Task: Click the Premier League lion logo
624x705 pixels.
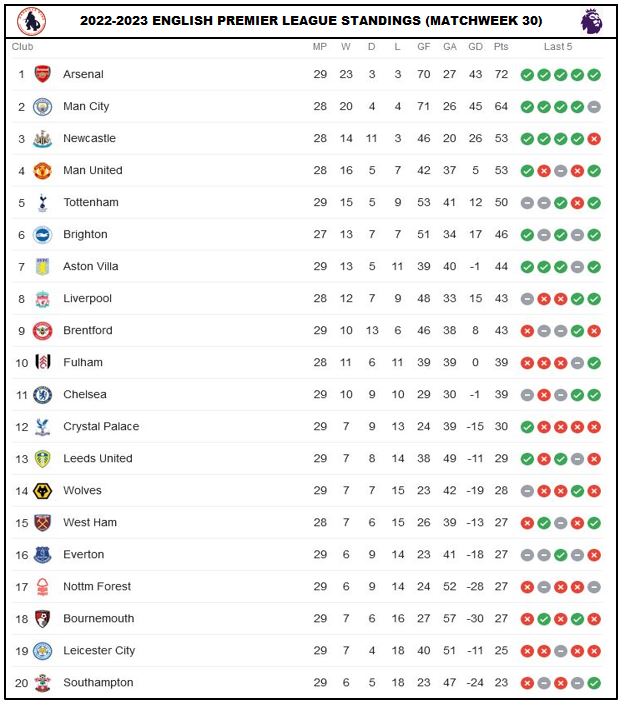Action: pyautogui.click(x=592, y=21)
